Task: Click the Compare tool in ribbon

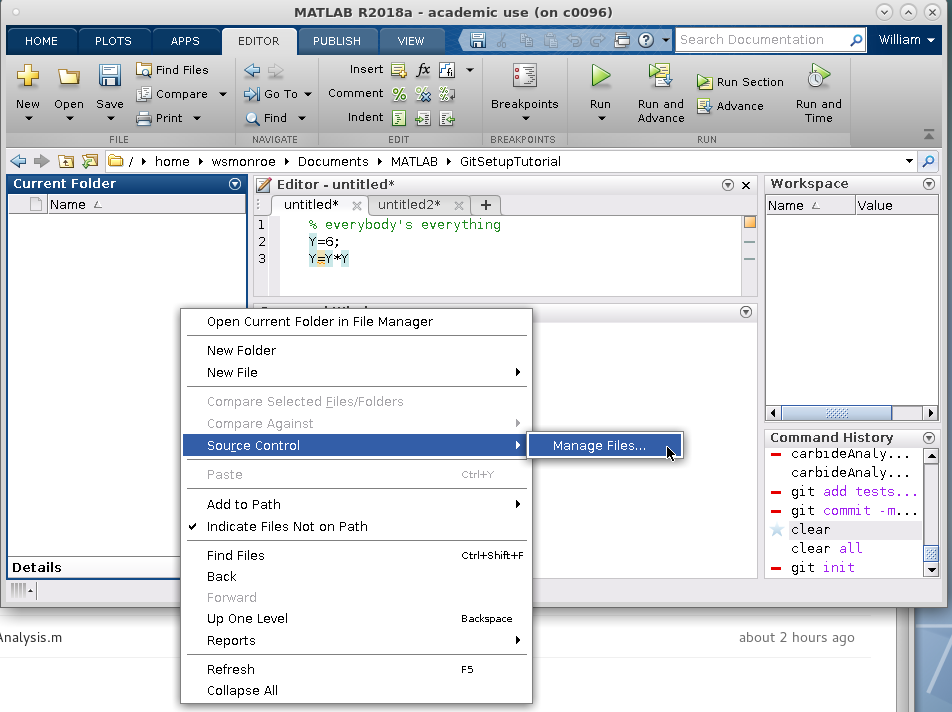Action: point(172,94)
